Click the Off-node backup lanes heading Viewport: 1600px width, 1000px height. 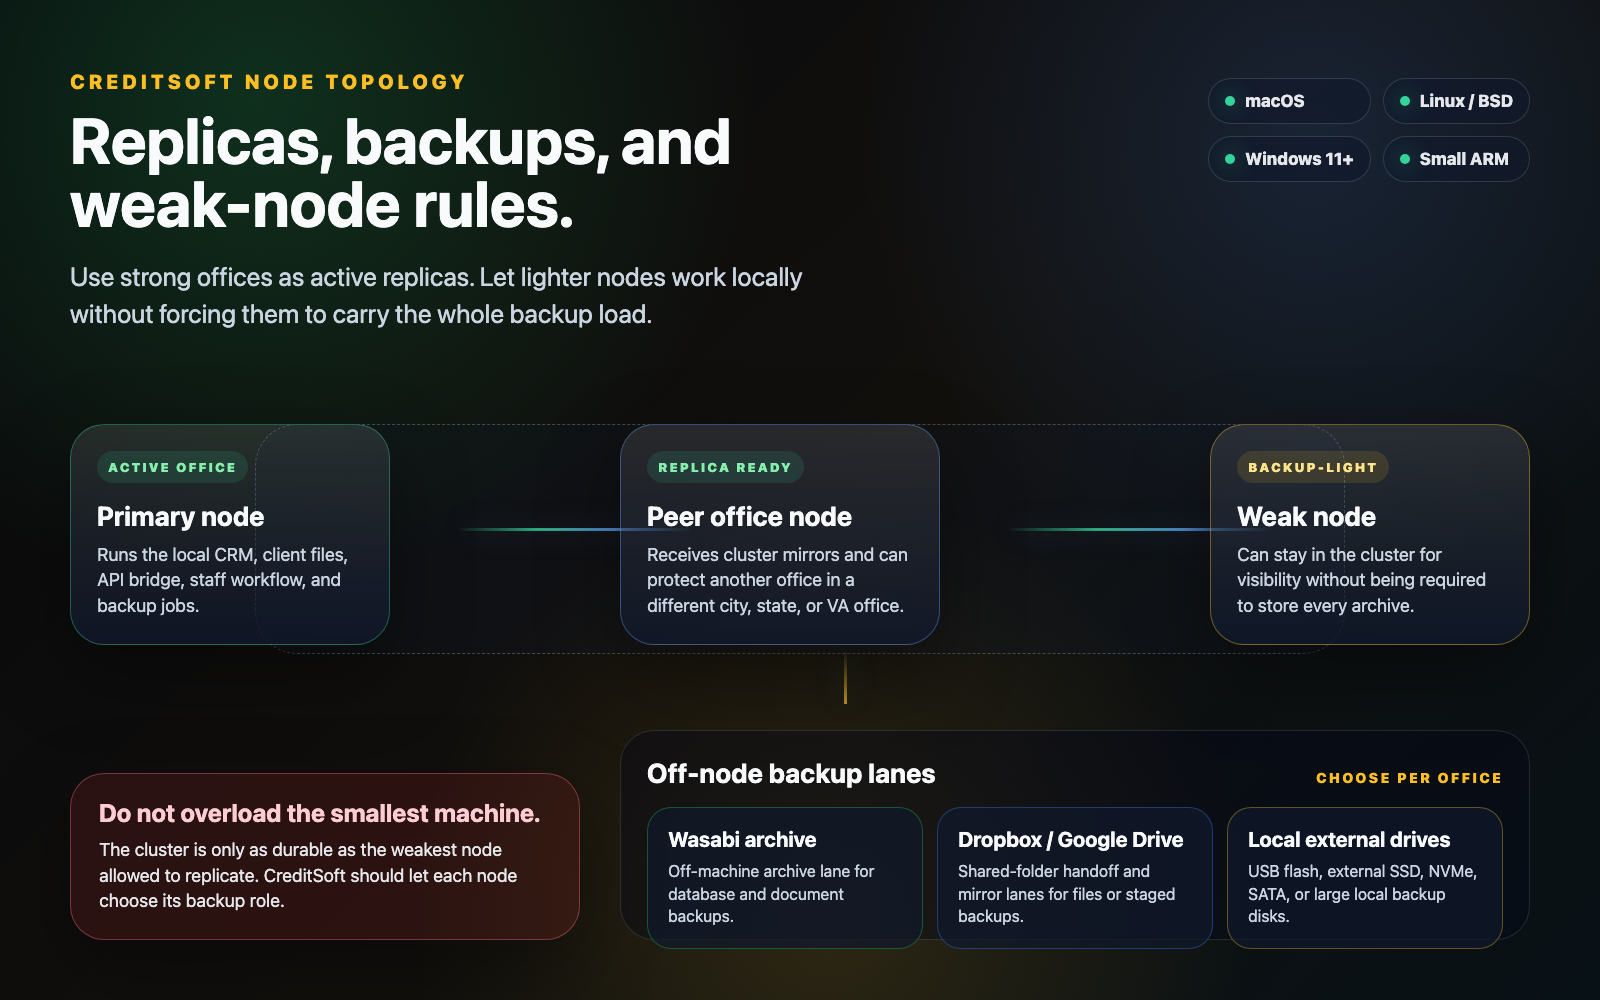pos(791,774)
